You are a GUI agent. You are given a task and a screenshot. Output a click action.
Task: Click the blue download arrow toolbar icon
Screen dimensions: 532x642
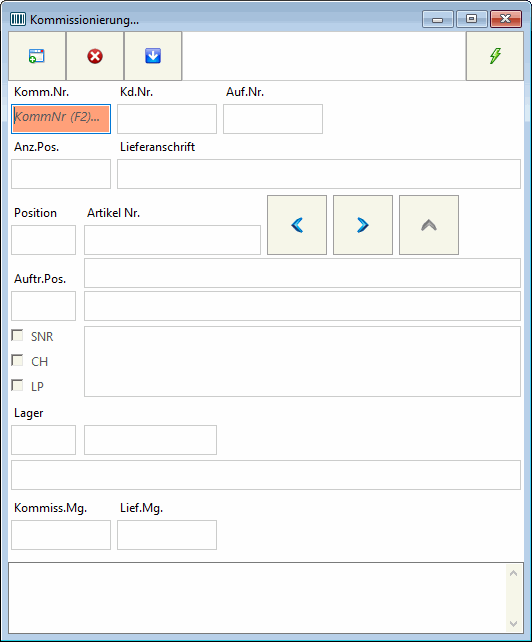tap(153, 56)
